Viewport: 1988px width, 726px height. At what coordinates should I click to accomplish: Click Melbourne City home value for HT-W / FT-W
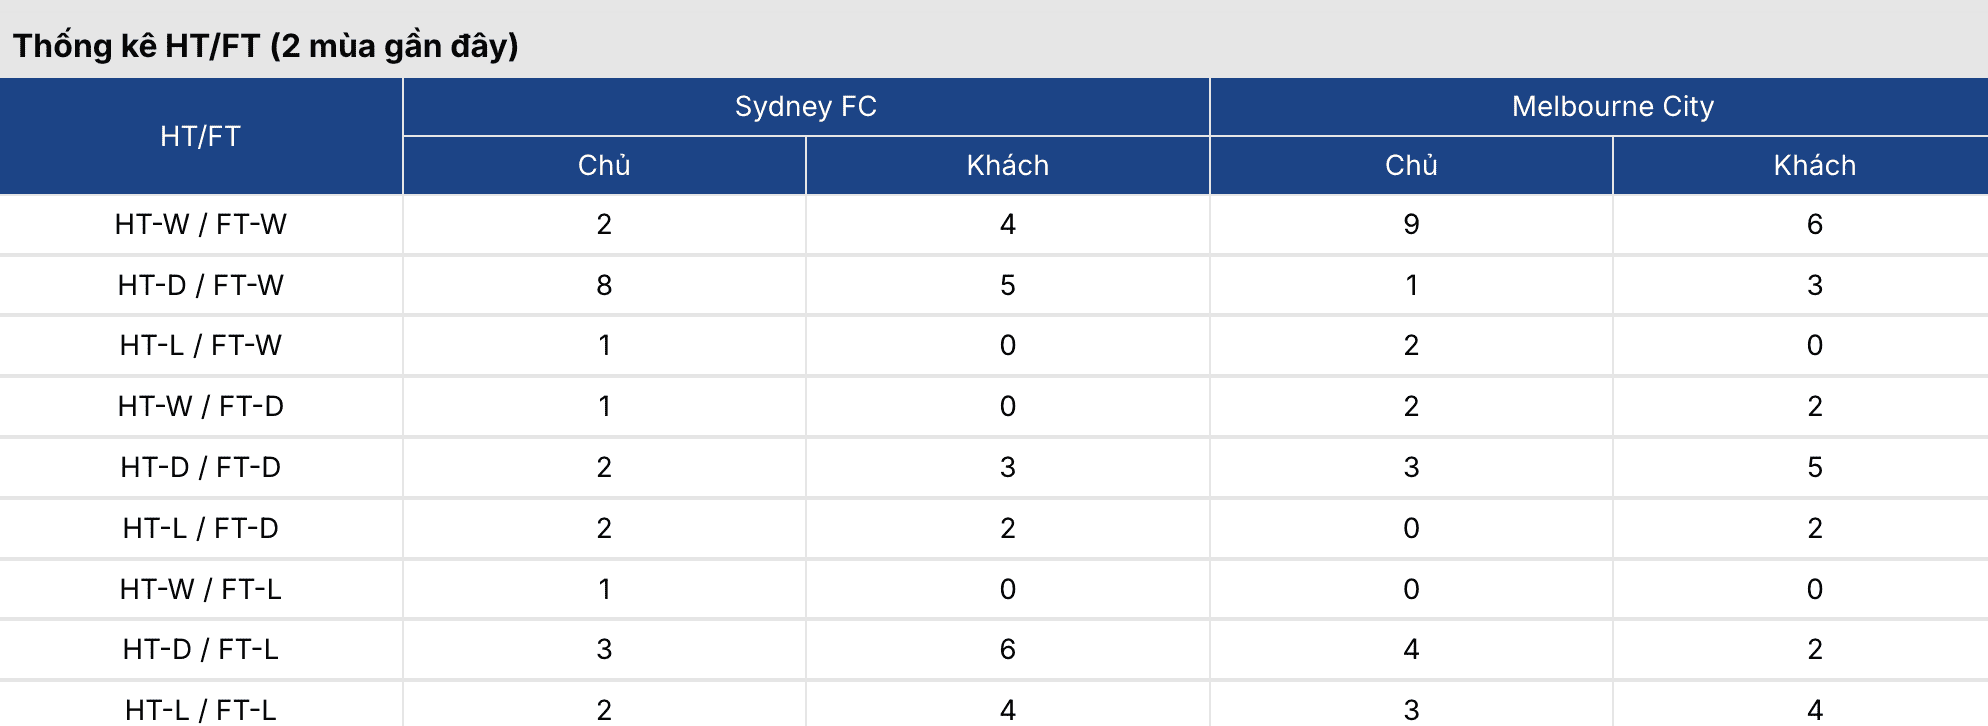1411,224
